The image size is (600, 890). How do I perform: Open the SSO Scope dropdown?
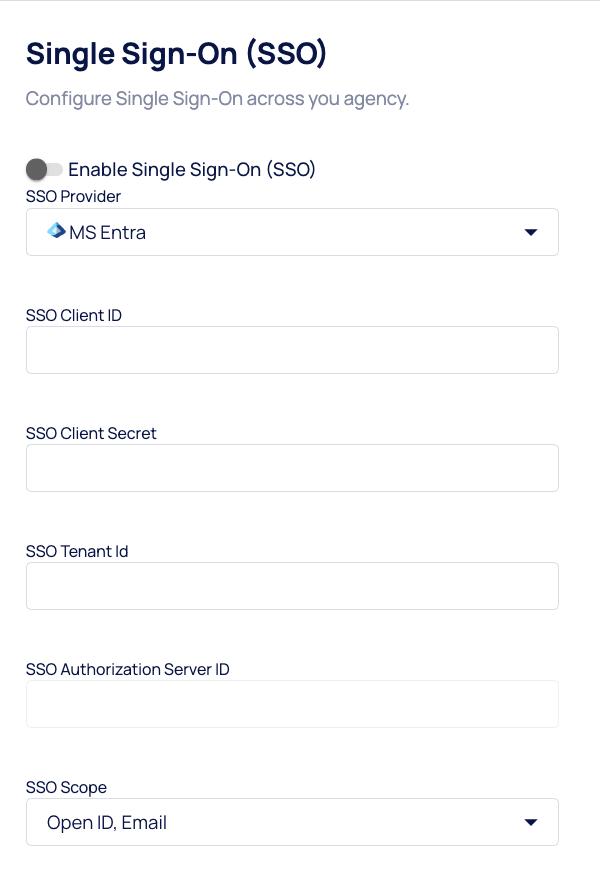pos(292,822)
